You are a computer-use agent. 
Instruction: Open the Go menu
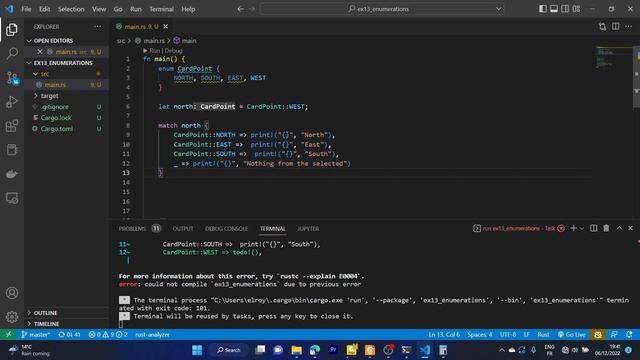click(x=118, y=9)
